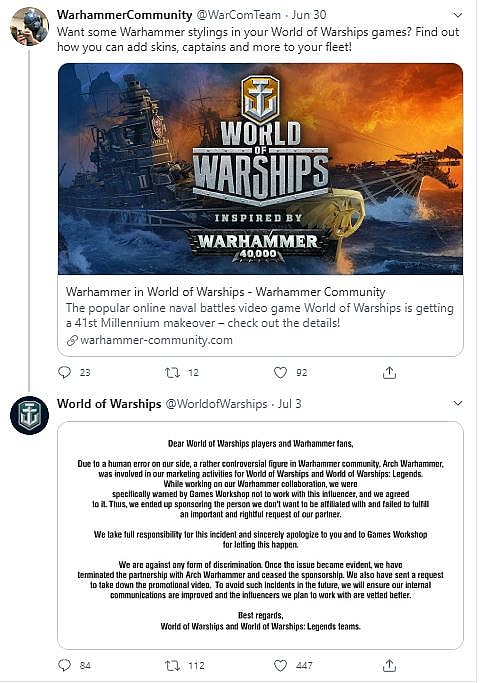Open the @WarComTeam handle

pos(239,15)
